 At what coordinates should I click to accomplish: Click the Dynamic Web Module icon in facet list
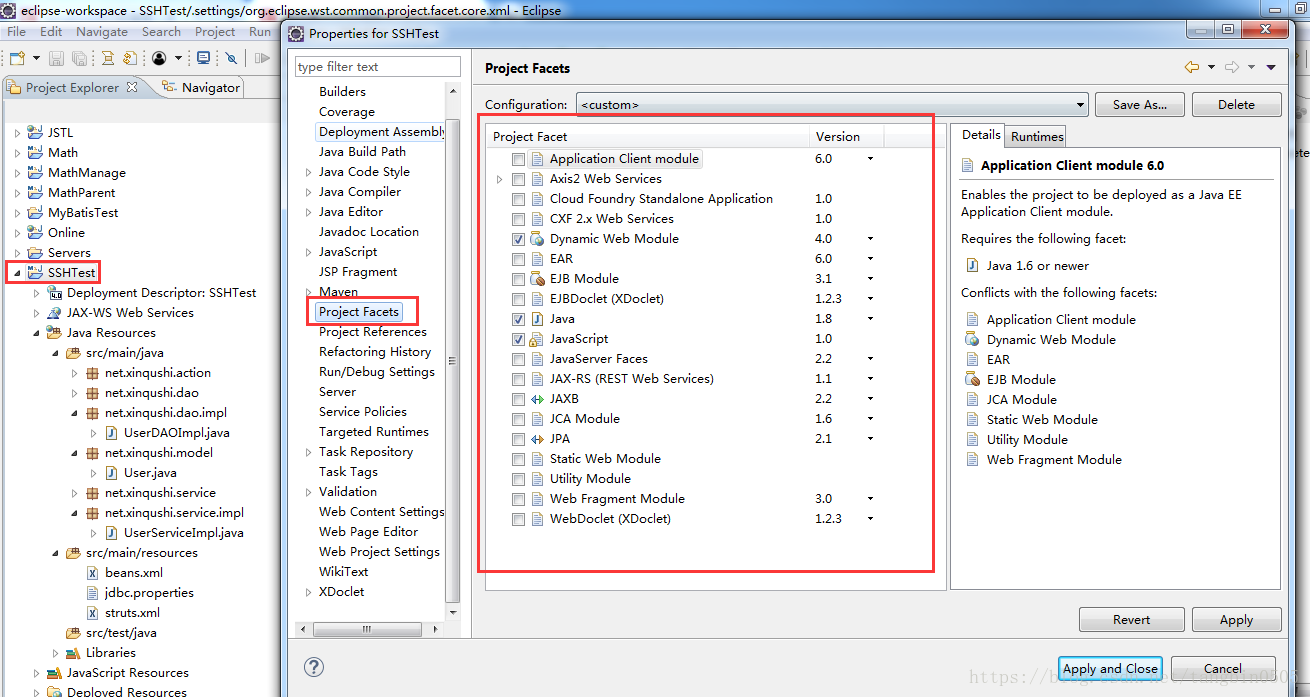(537, 238)
